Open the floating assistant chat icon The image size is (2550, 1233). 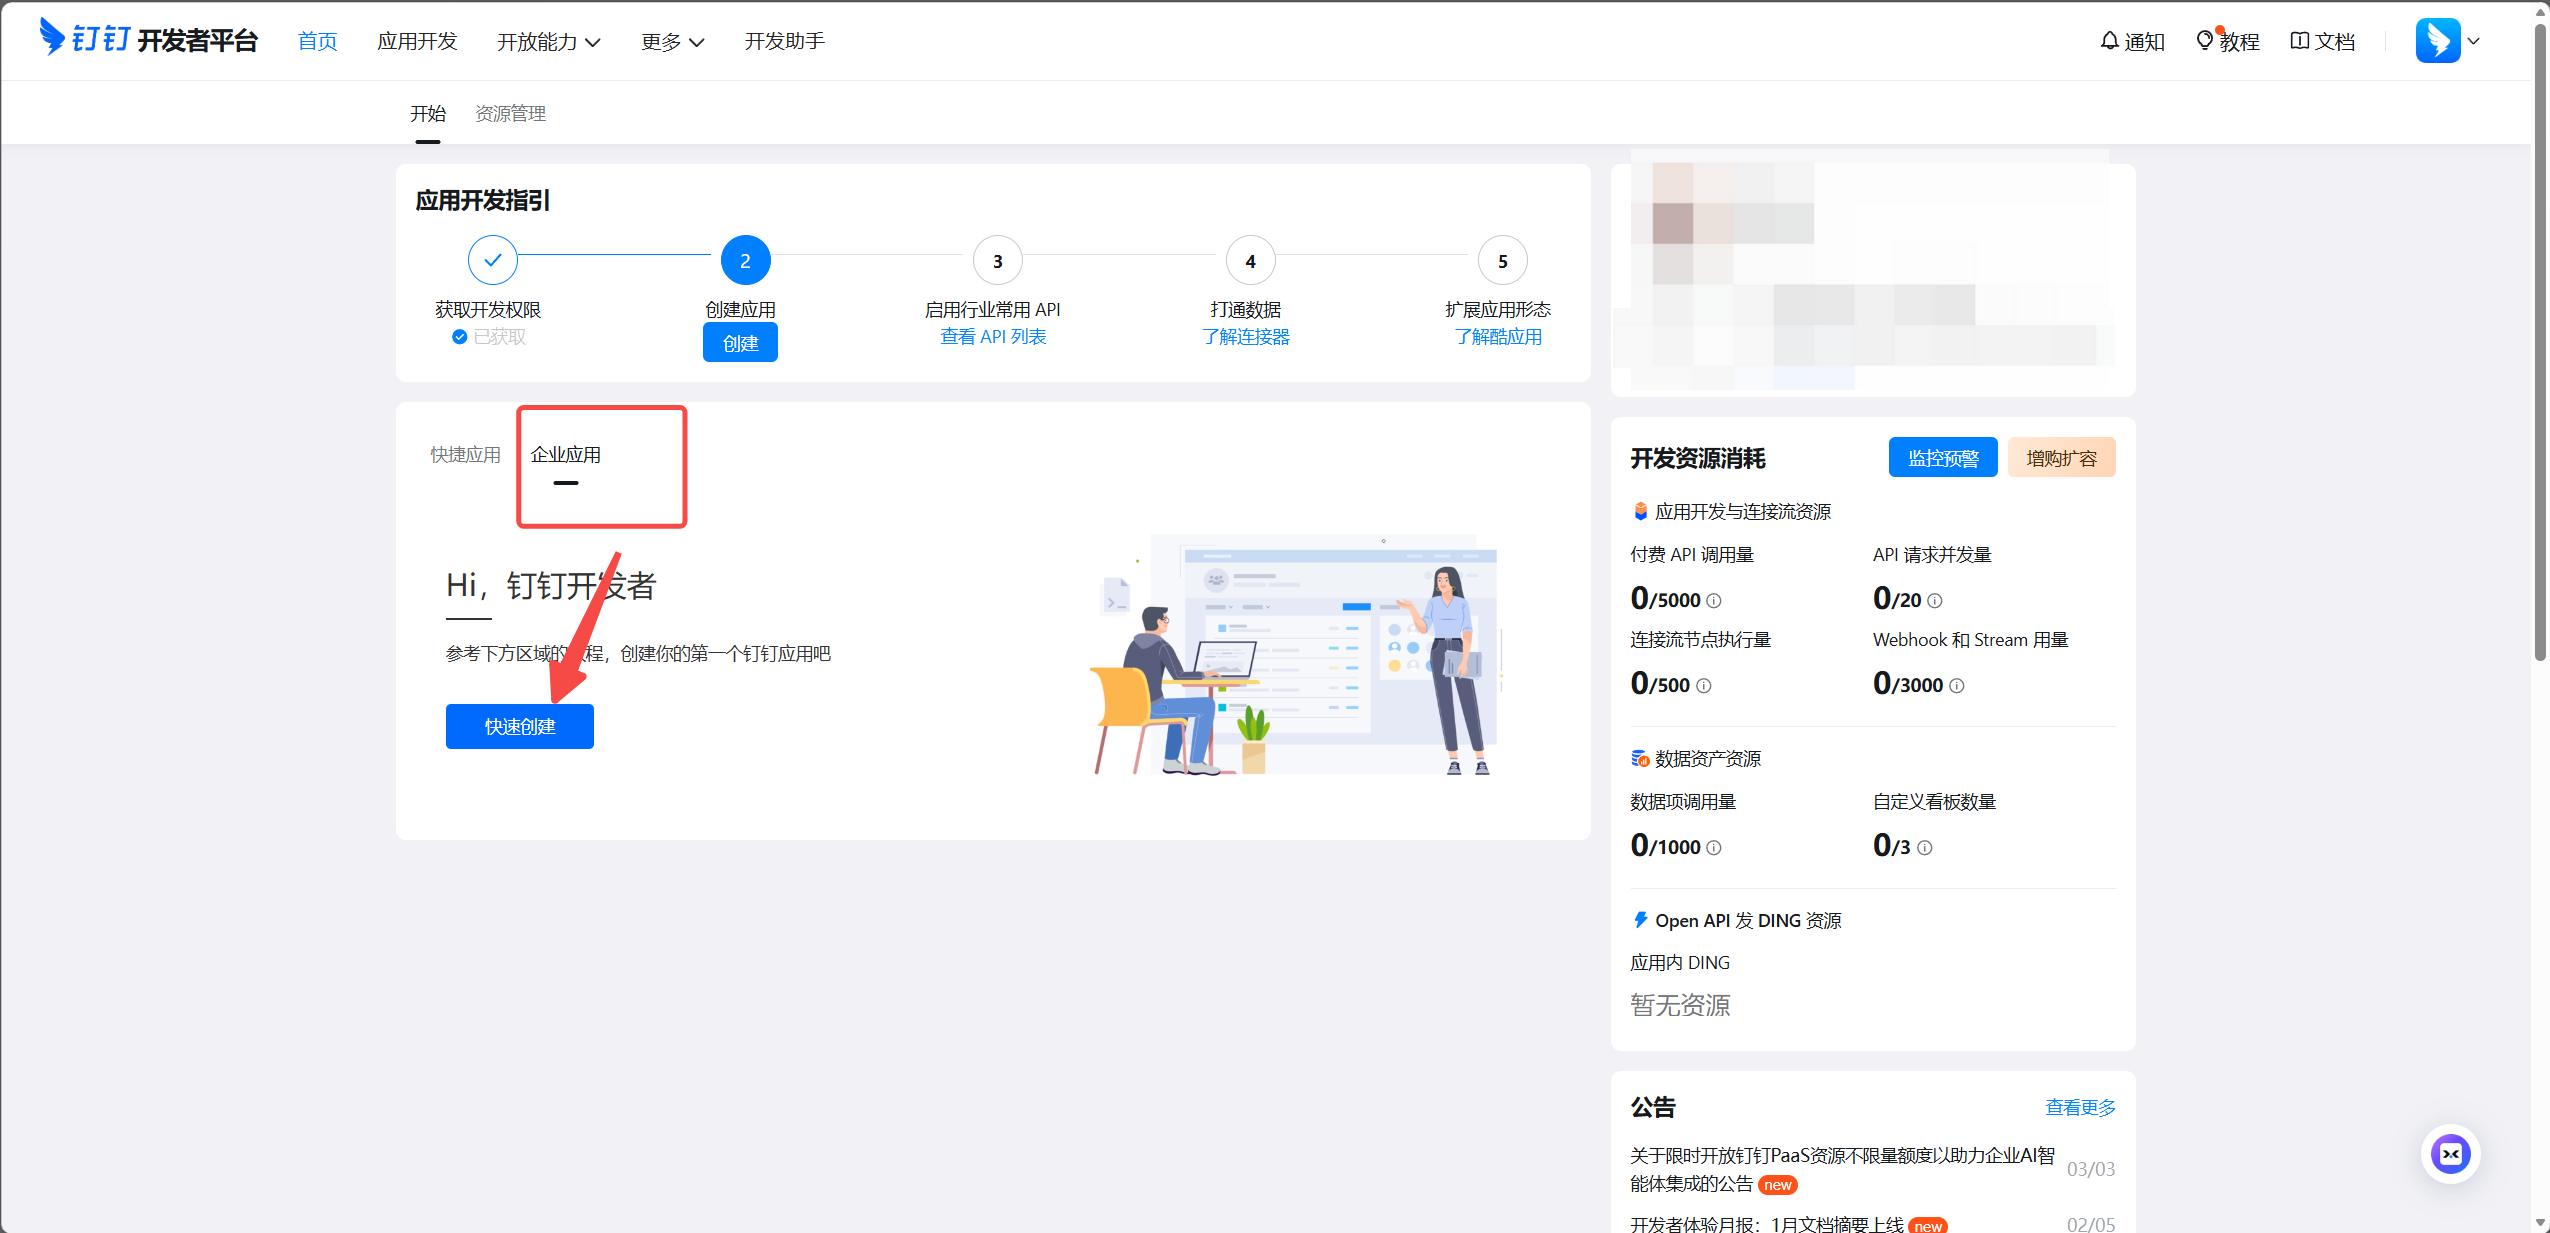[2450, 1154]
